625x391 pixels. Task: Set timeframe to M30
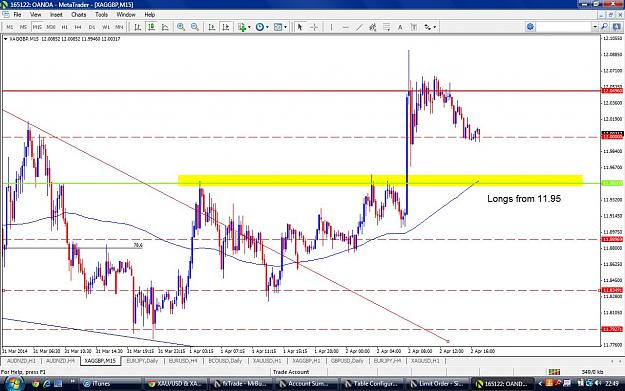(51, 27)
